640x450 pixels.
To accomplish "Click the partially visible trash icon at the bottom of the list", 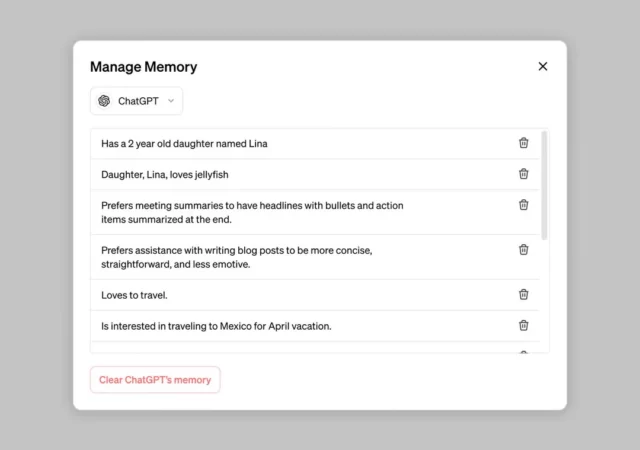I will click(x=523, y=352).
